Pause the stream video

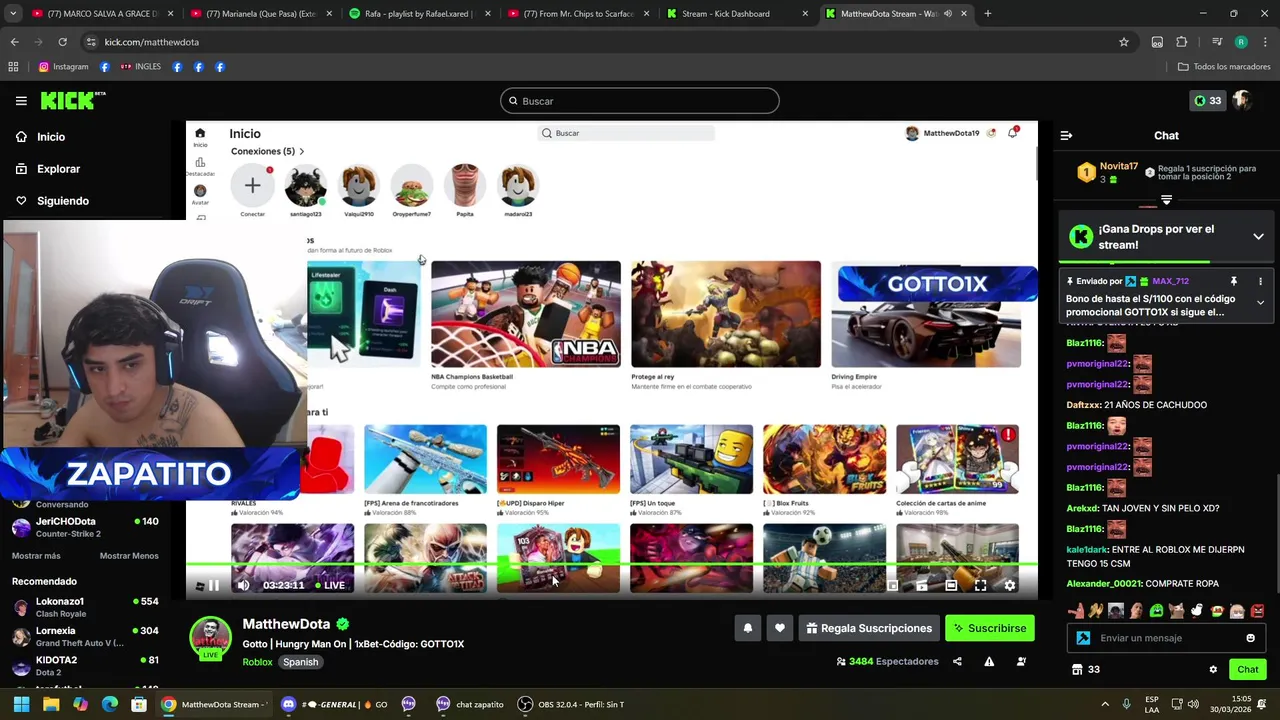pyautogui.click(x=213, y=586)
